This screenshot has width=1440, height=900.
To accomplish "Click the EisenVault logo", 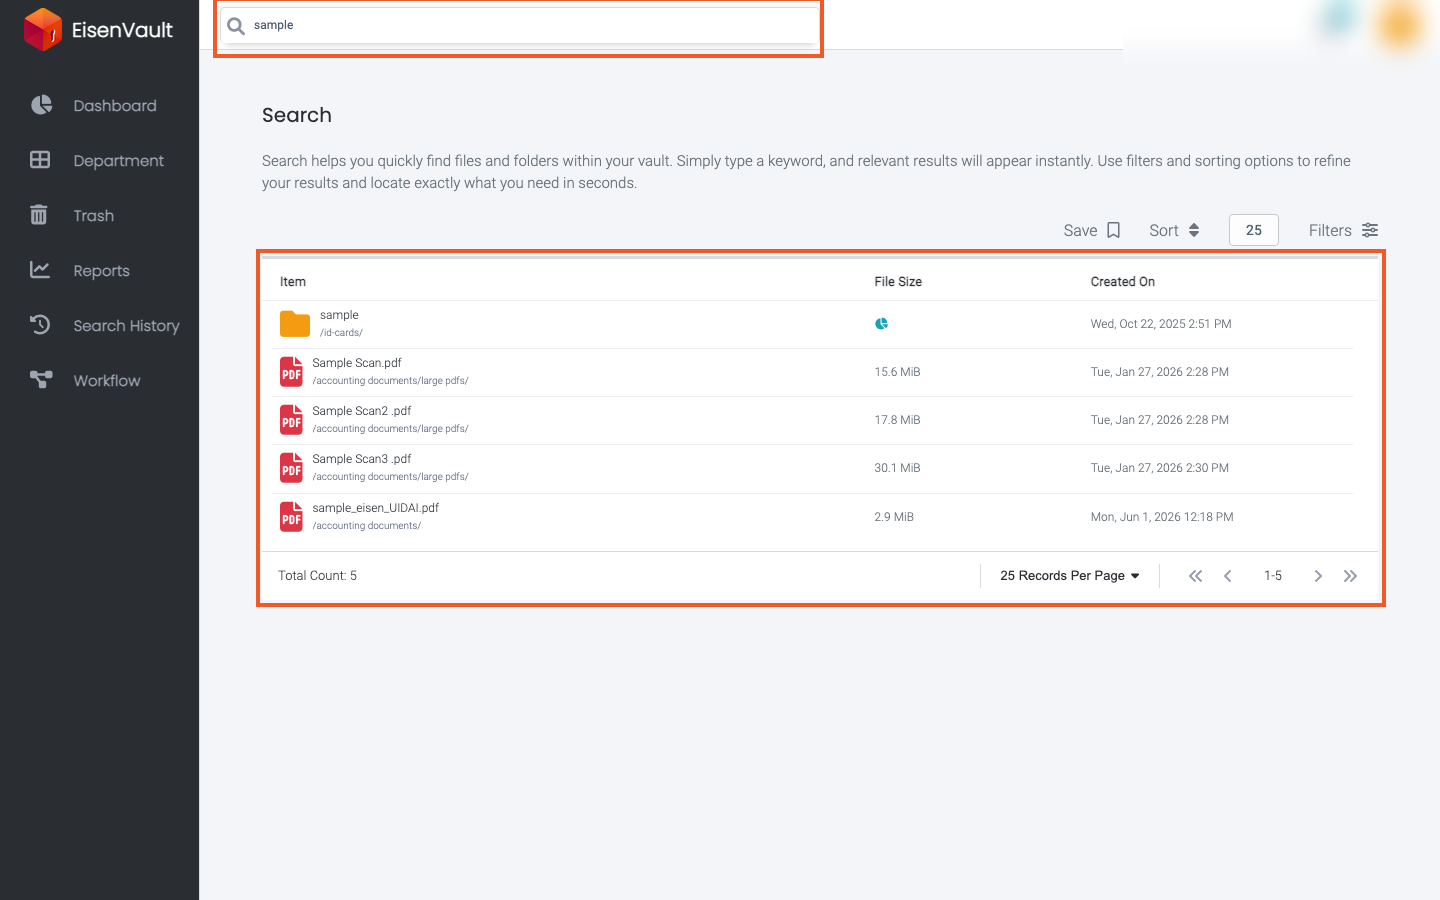I will 98,29.
